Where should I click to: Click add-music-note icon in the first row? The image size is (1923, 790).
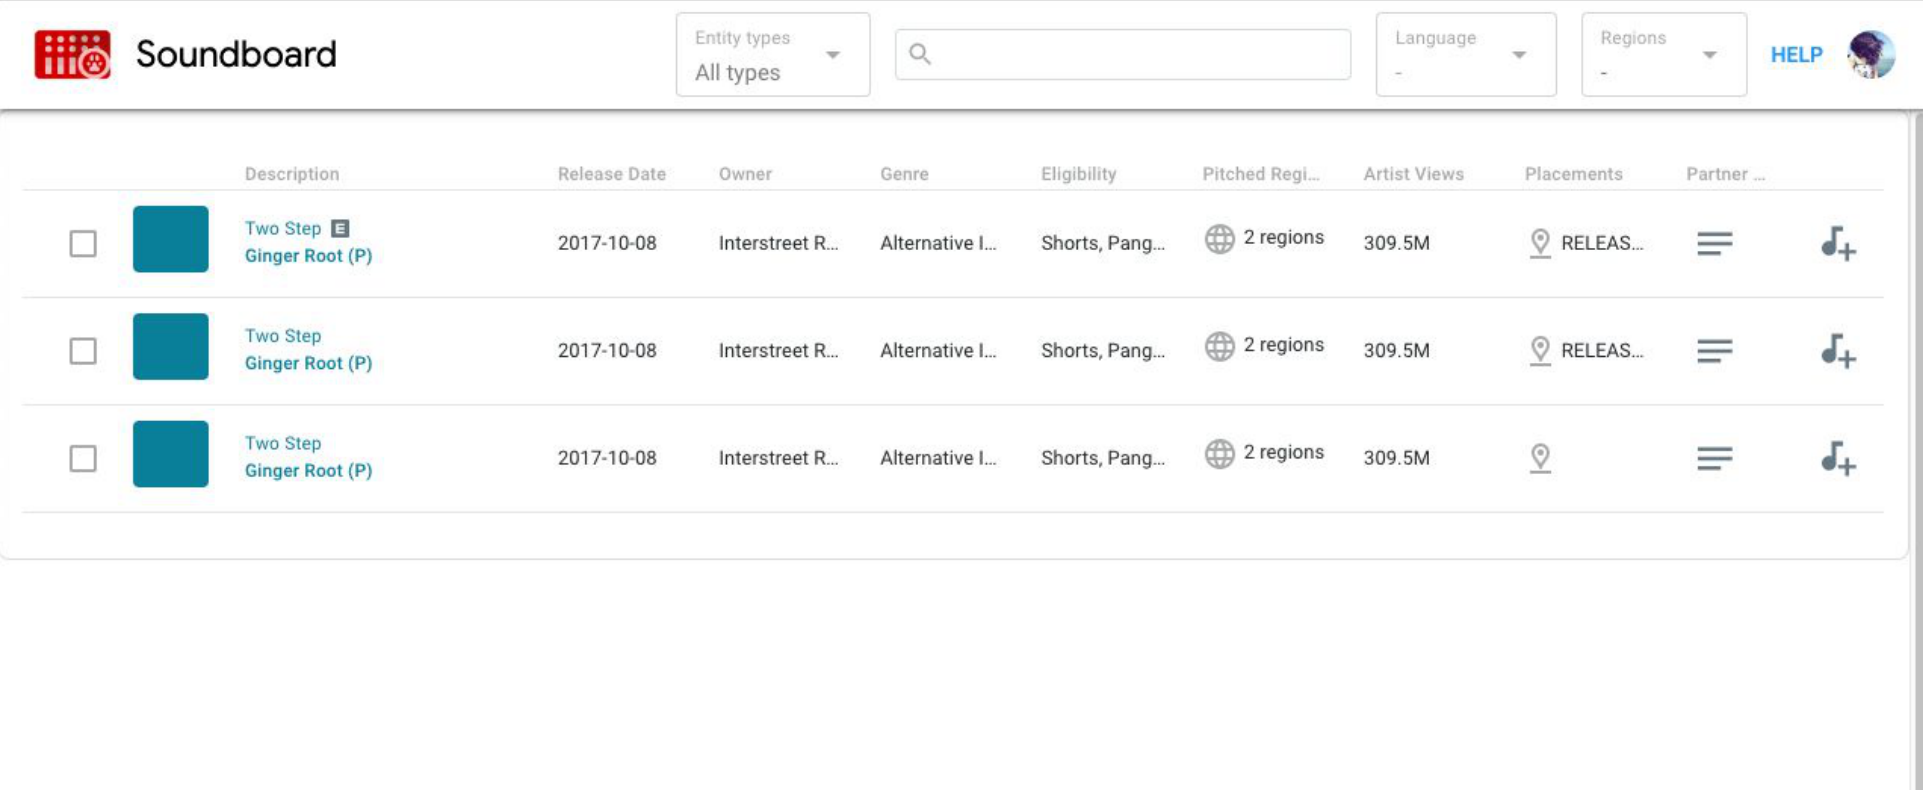(x=1838, y=243)
